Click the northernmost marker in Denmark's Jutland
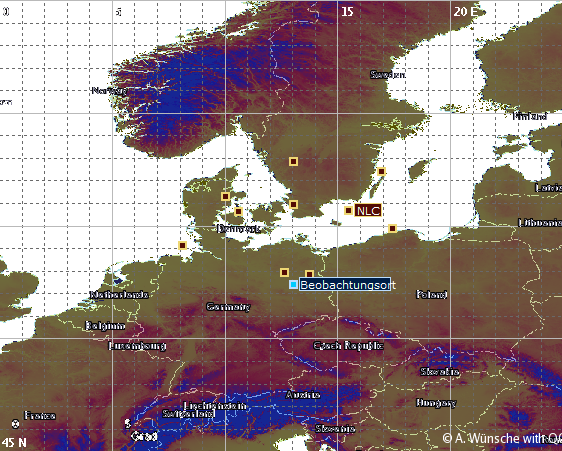 [225, 196]
